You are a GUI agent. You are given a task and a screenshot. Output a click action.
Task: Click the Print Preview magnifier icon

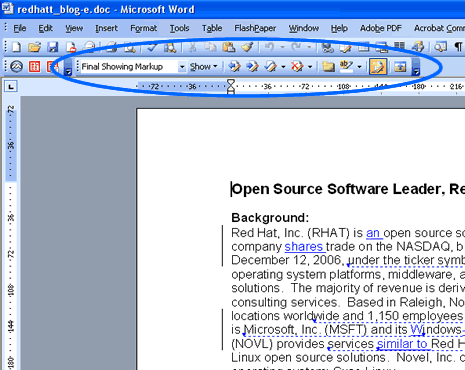[x=130, y=47]
